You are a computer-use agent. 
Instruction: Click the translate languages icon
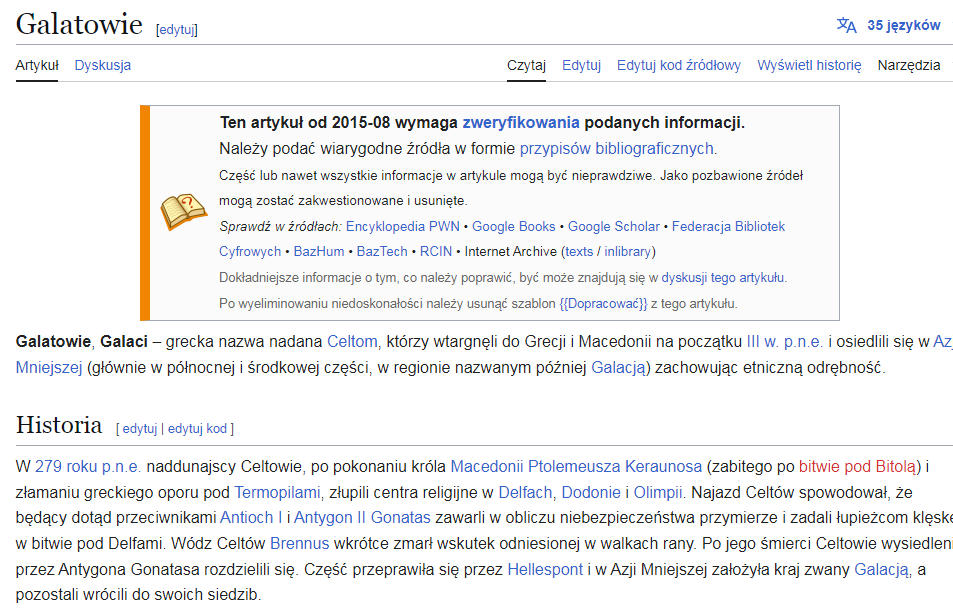click(x=846, y=26)
